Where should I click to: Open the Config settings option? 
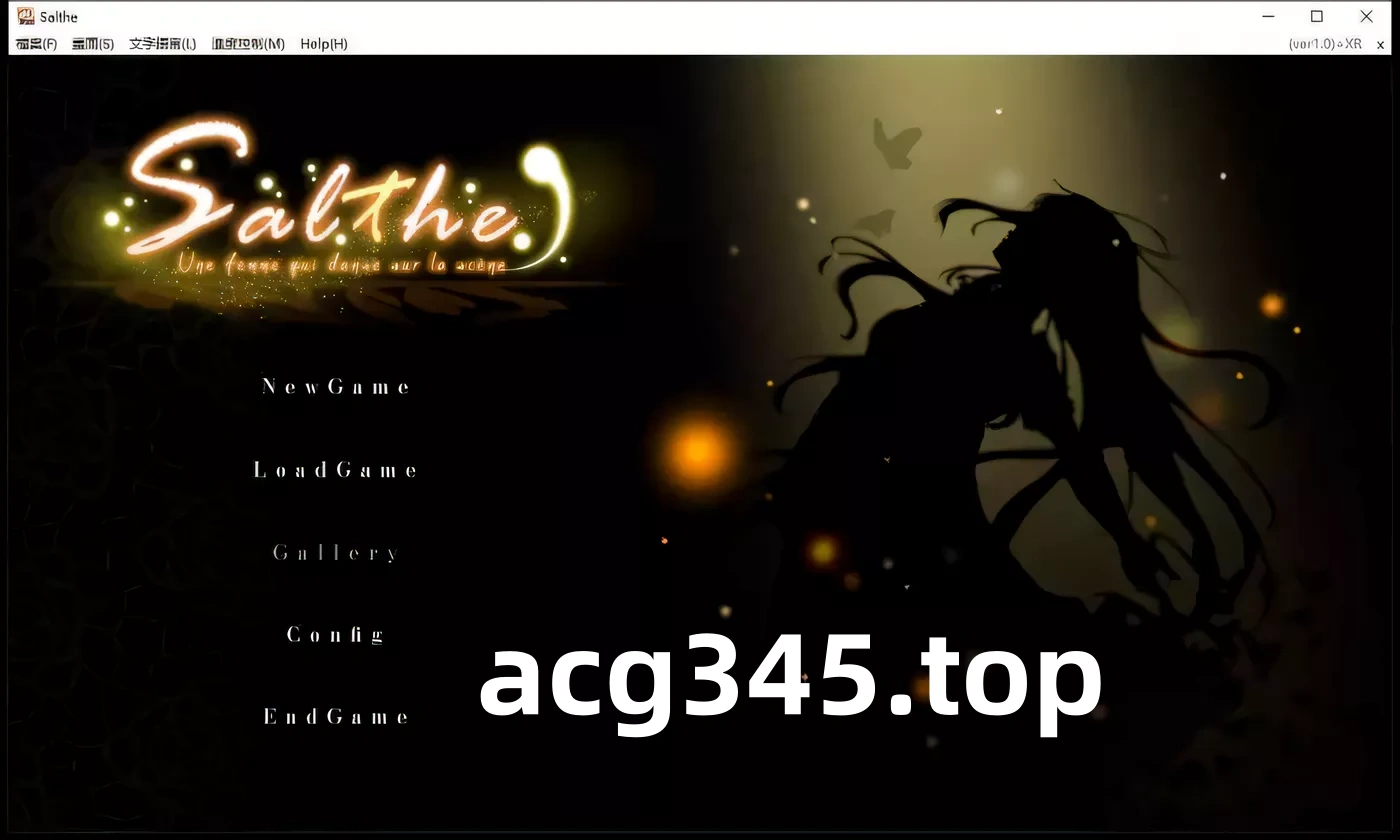336,635
